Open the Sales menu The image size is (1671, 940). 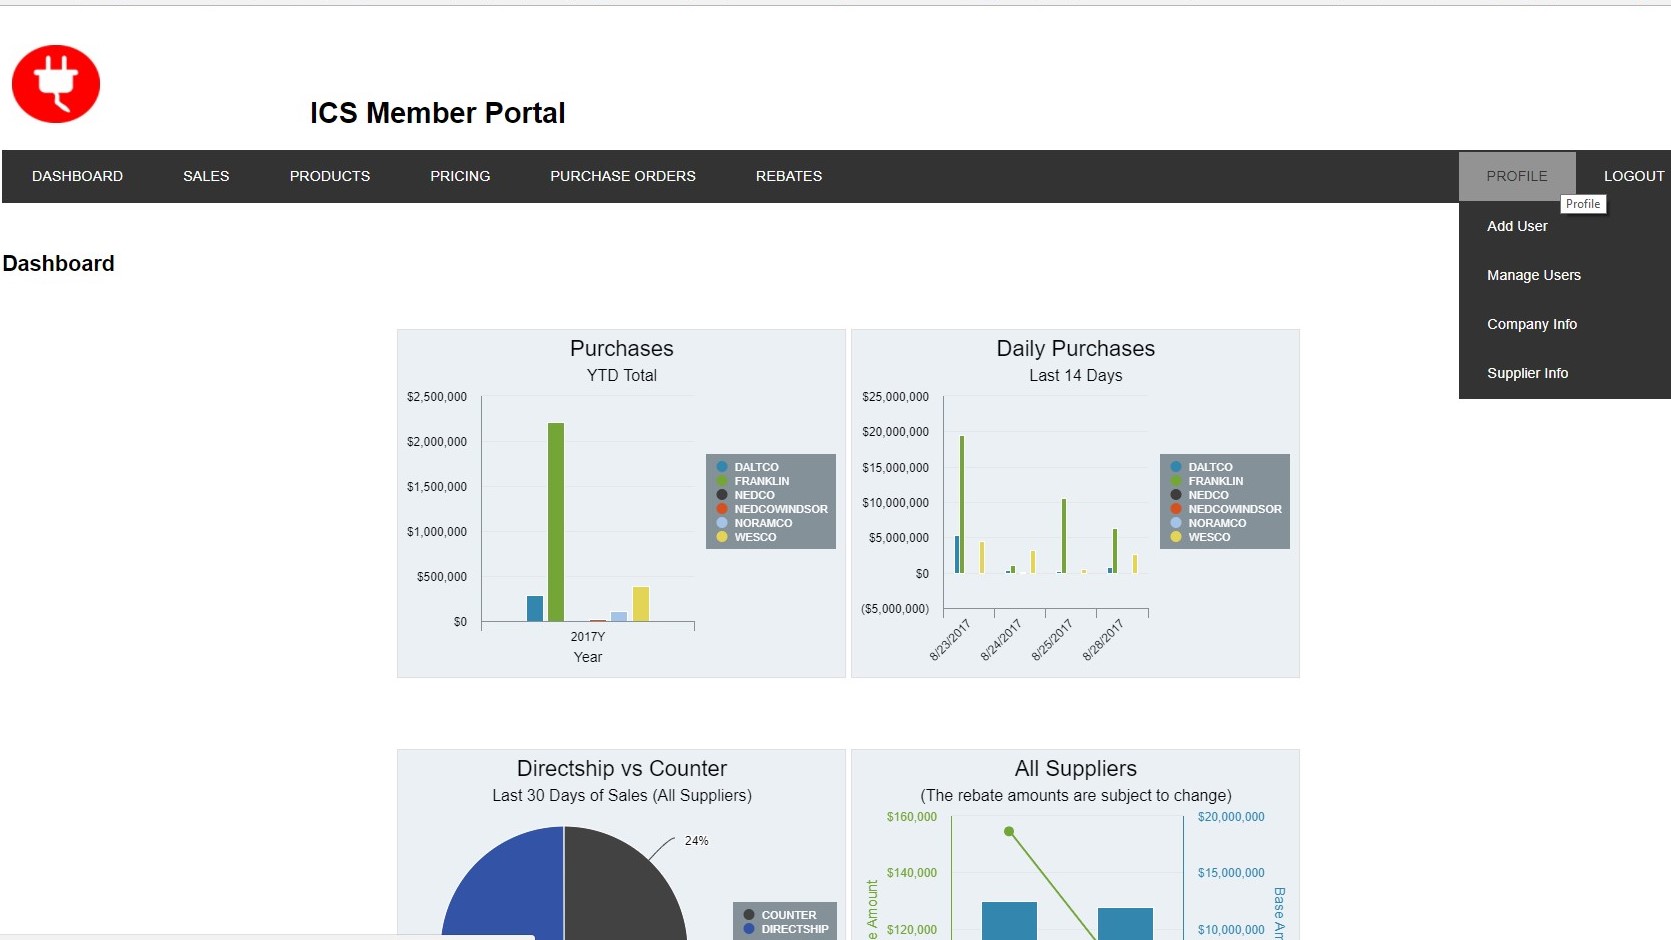click(206, 176)
